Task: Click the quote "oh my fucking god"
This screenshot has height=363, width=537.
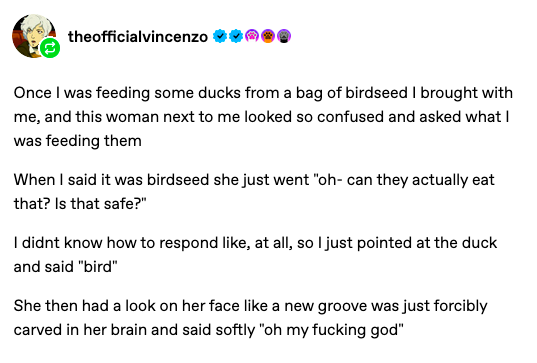Action: click(x=332, y=330)
